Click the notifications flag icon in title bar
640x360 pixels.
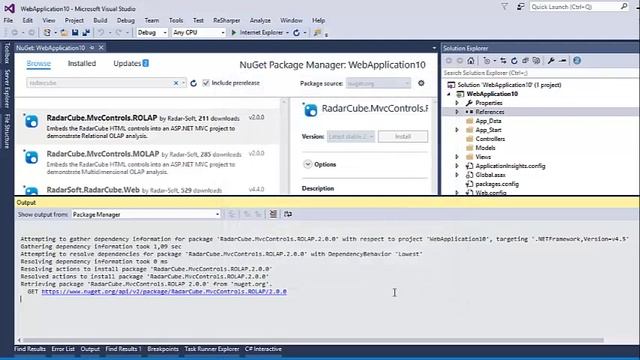(x=504, y=7)
